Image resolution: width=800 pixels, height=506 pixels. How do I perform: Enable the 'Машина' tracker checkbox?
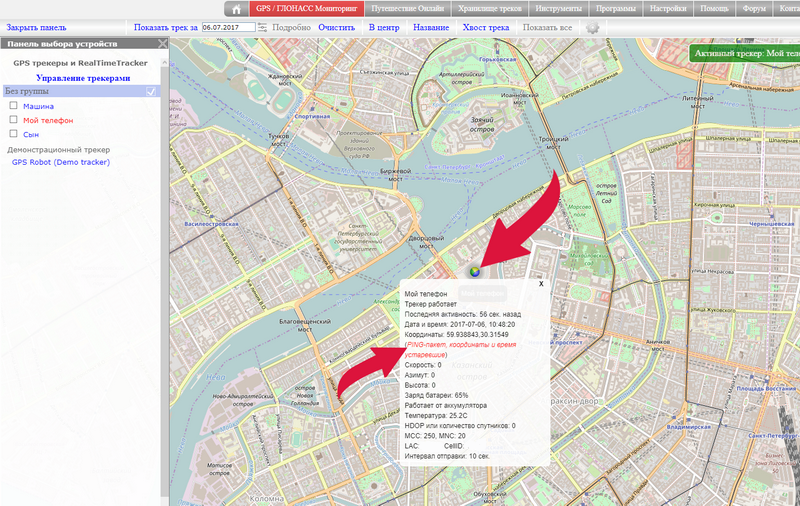13,105
